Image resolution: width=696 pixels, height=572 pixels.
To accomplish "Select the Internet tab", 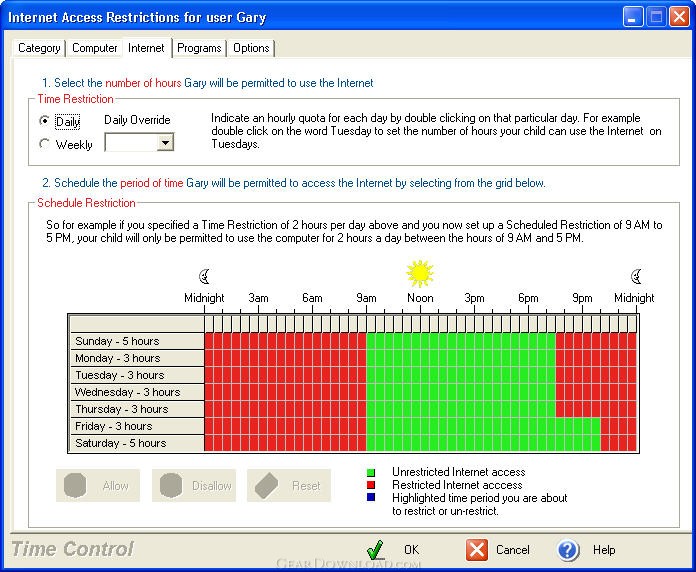I will 146,48.
